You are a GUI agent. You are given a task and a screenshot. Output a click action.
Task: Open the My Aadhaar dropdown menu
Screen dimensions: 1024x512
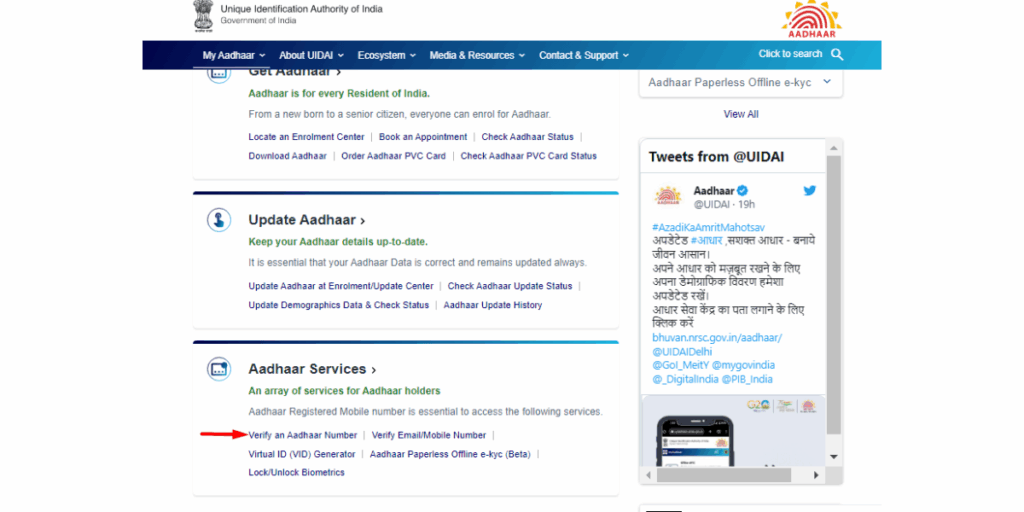pos(233,56)
